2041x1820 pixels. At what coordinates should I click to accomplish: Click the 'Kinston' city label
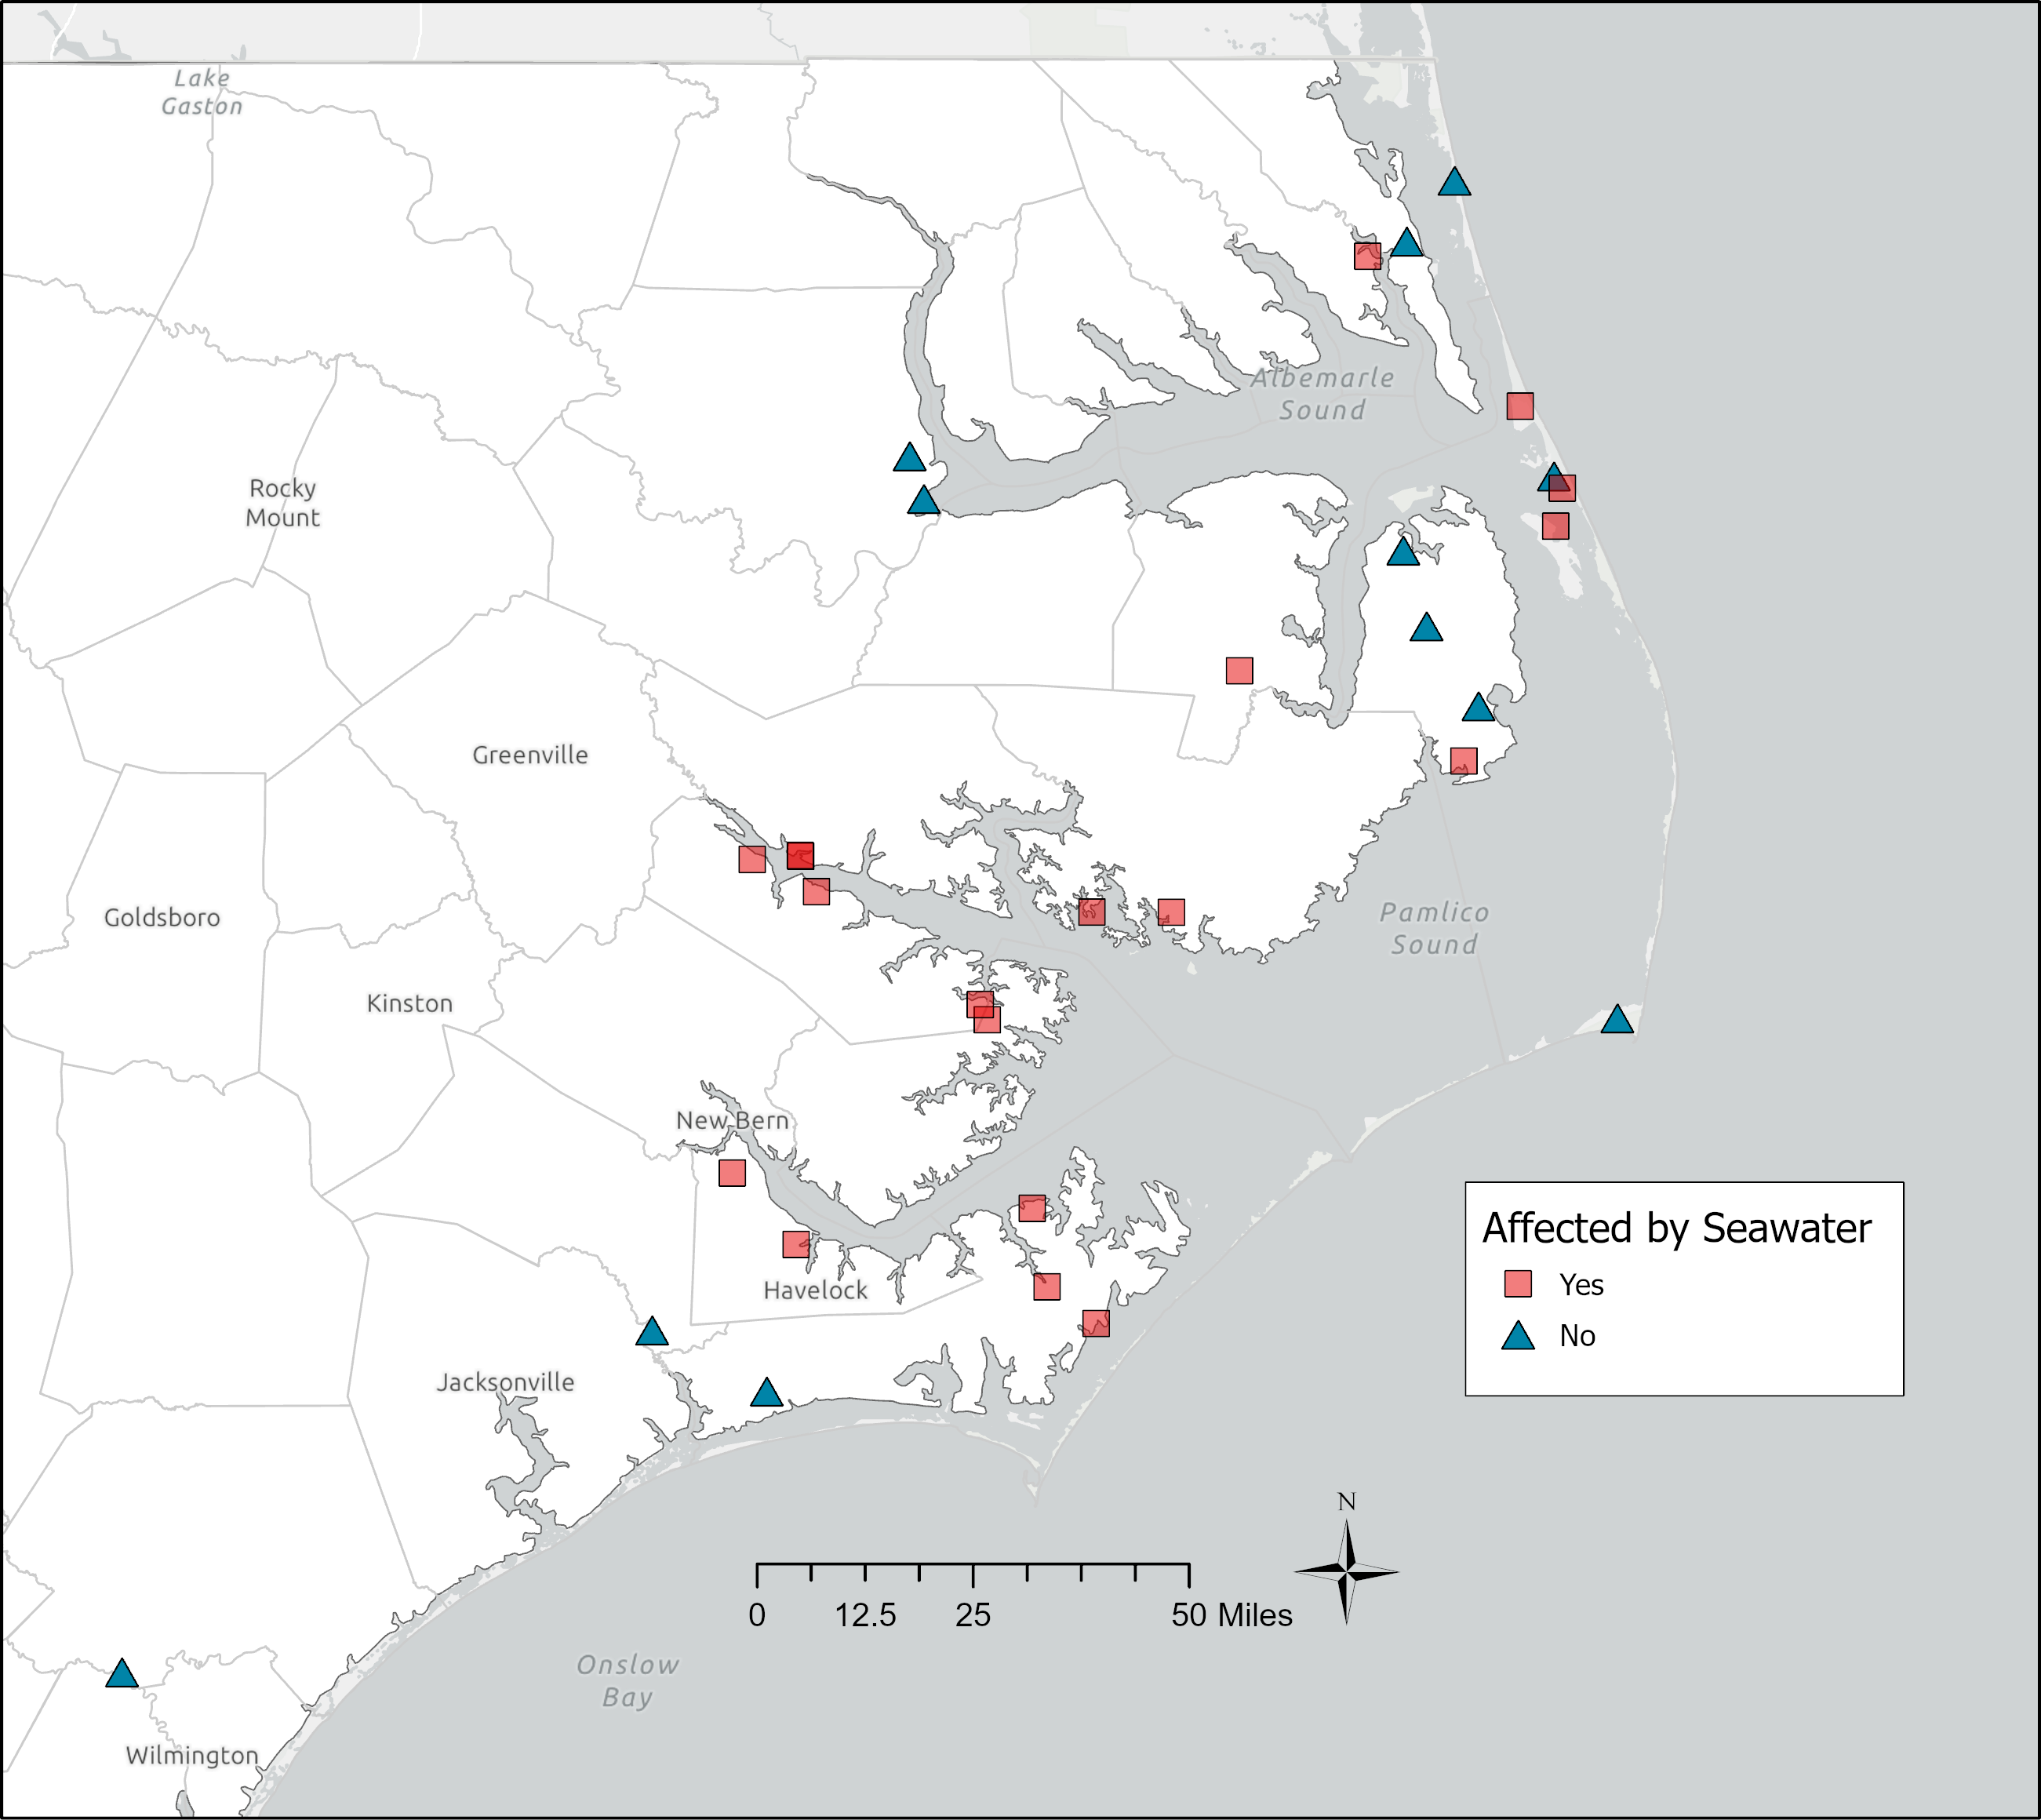[x=410, y=1003]
